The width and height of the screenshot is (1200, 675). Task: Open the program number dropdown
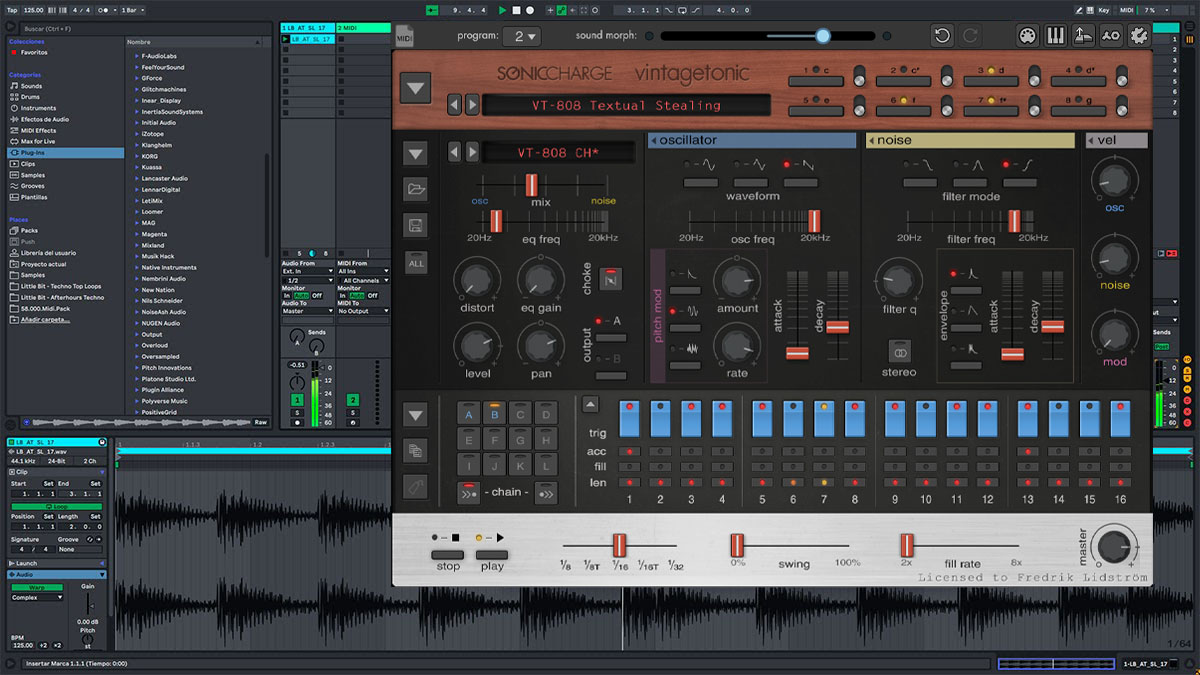(522, 36)
